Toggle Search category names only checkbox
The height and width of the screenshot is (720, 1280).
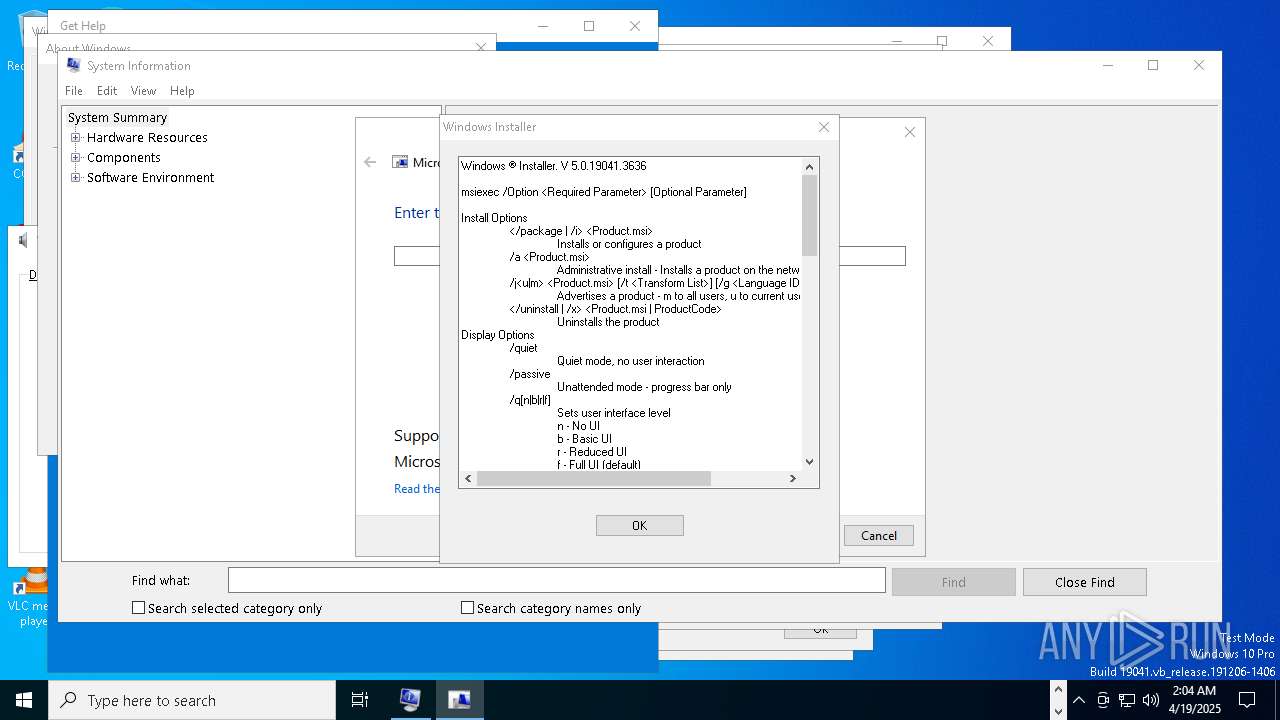pos(467,608)
